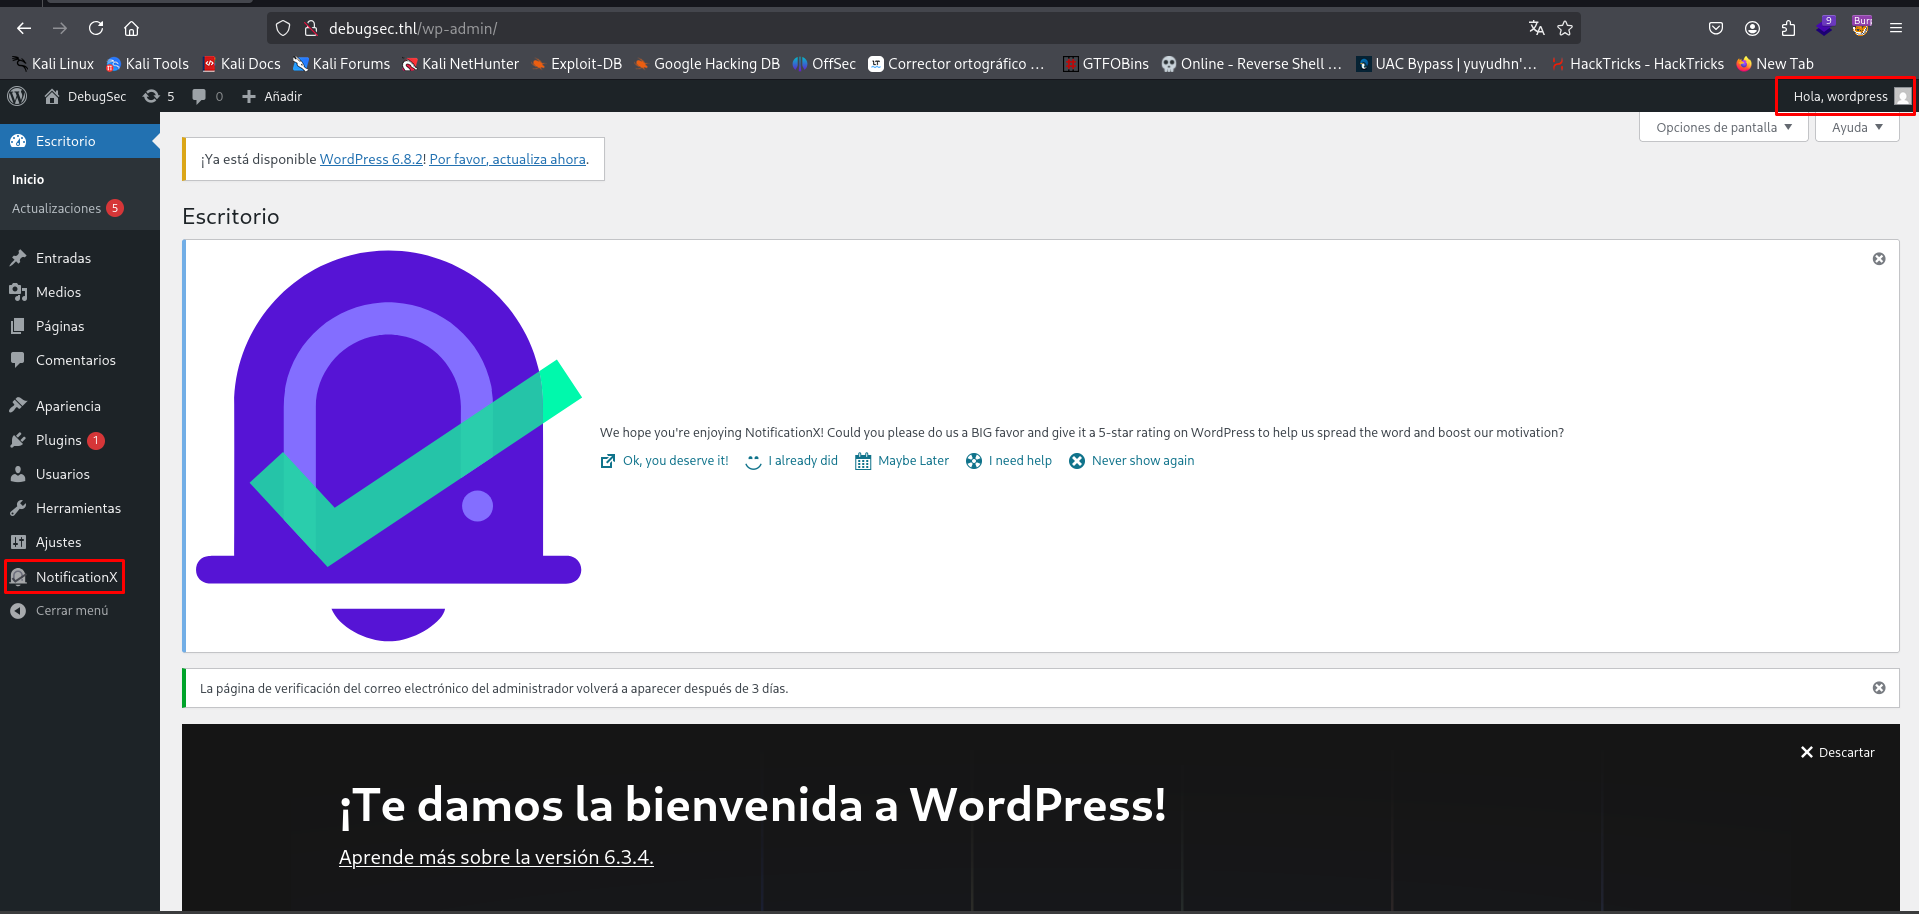Click the NotificationX bell logo image
Screen dimensions: 1919x914
click(x=389, y=445)
